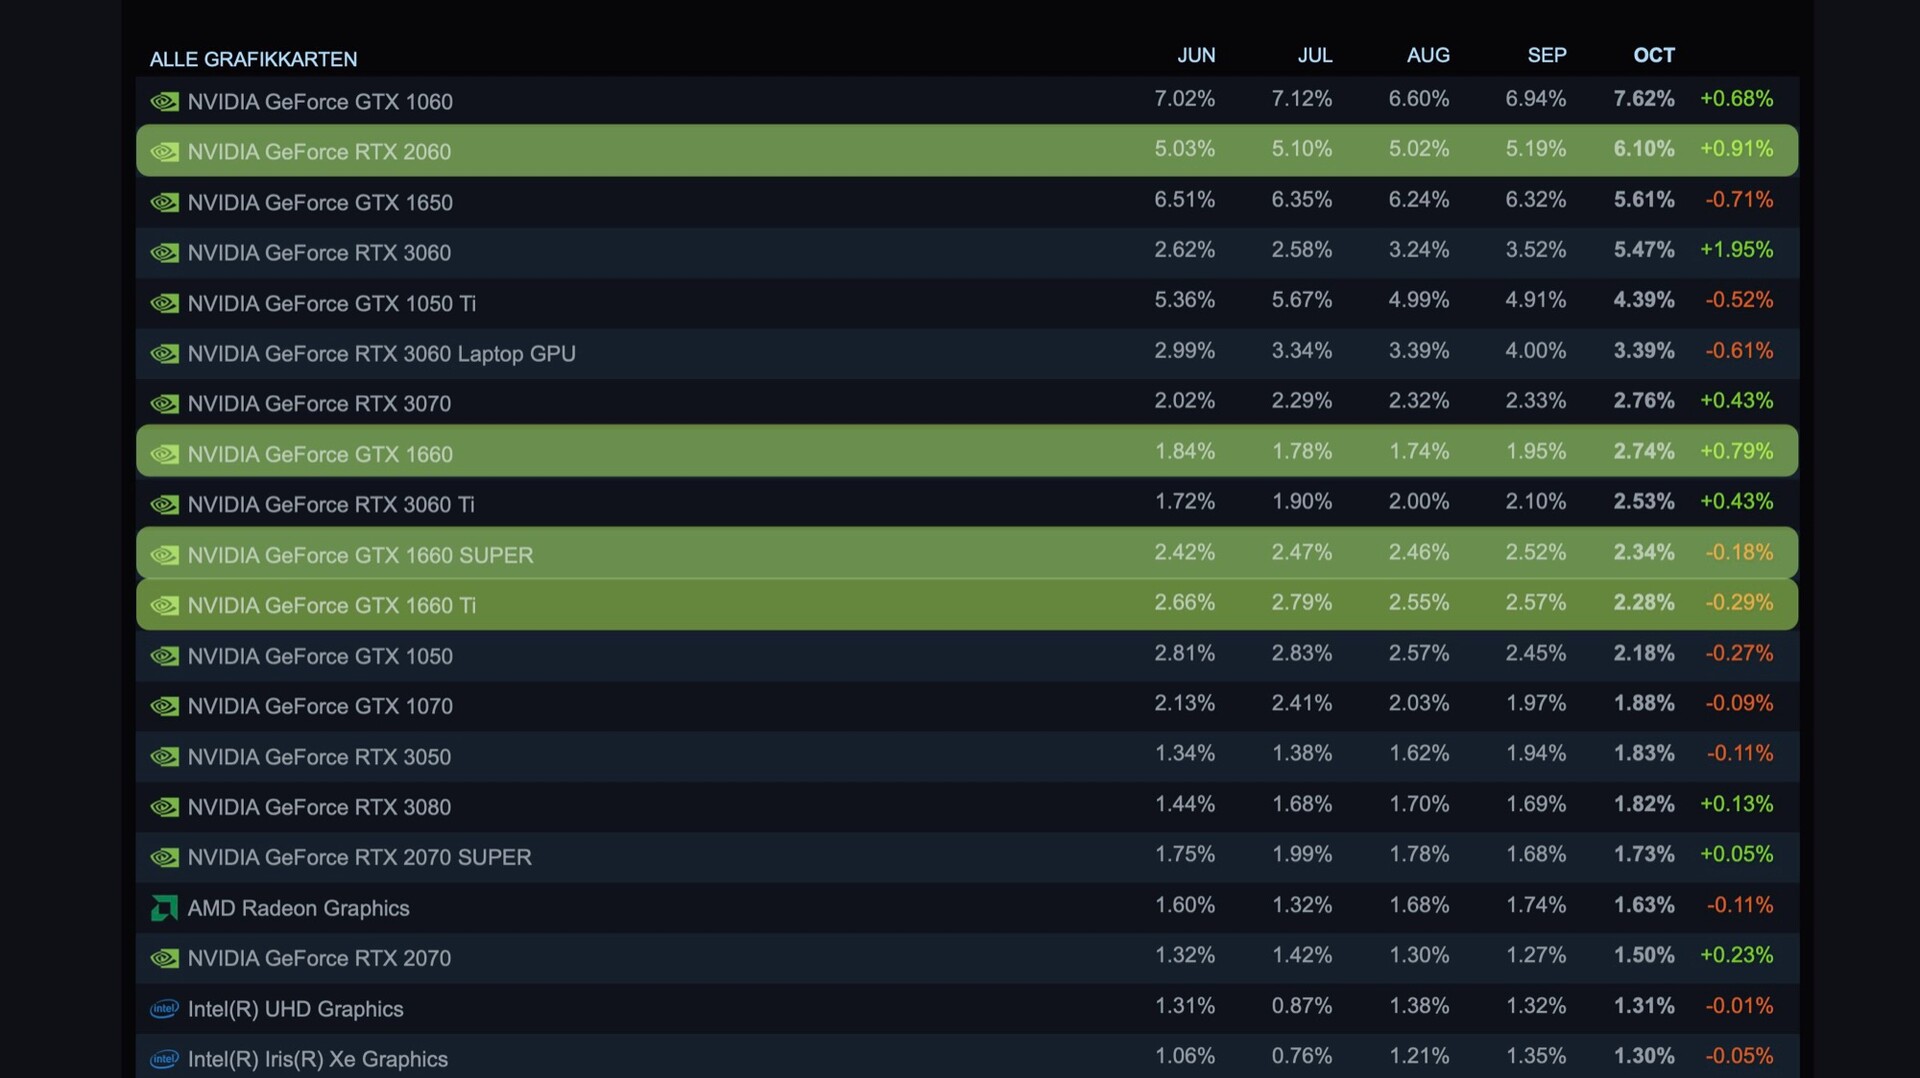
Task: Click the NVIDIA icon beside RTX 3080
Action: [164, 807]
